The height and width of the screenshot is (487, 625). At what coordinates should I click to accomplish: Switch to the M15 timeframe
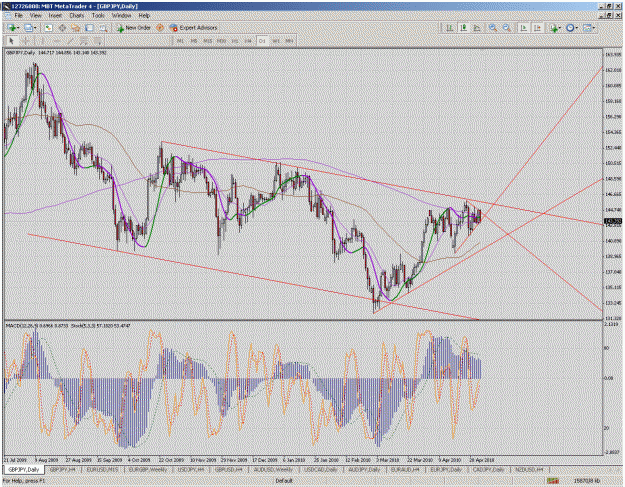point(207,41)
